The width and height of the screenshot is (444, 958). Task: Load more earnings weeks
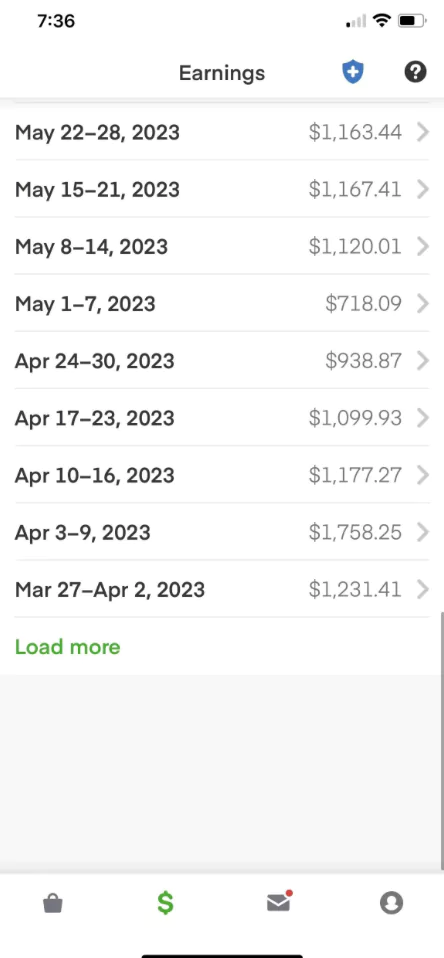tap(68, 647)
